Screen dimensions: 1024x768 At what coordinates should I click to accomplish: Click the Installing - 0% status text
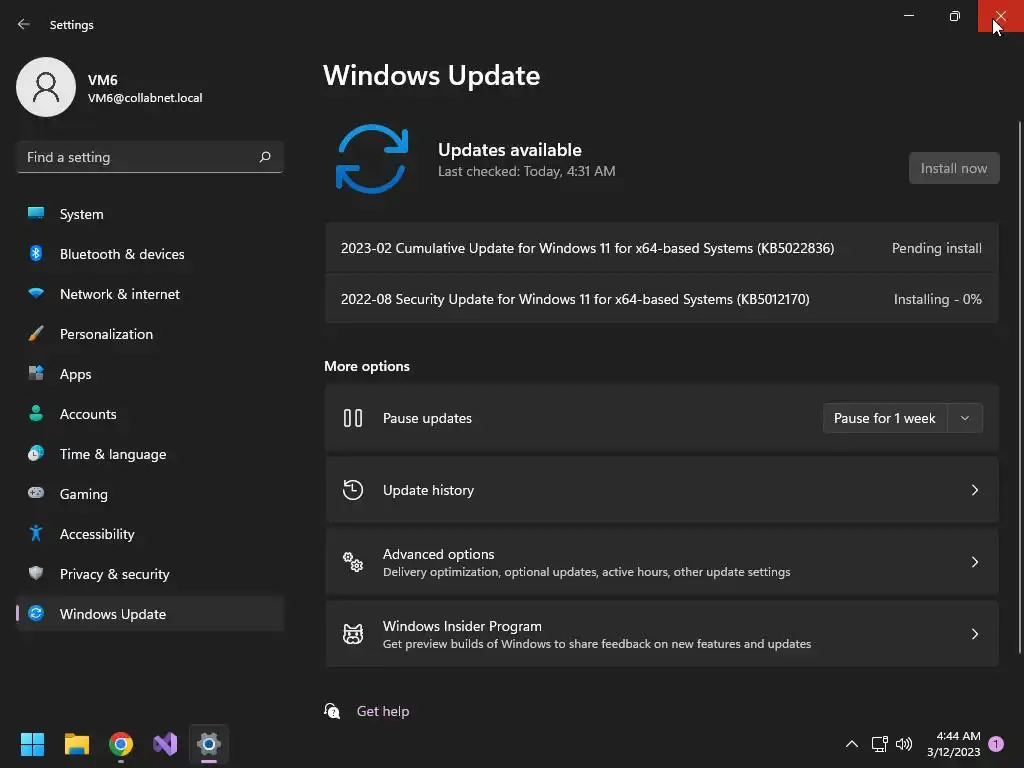click(937, 299)
